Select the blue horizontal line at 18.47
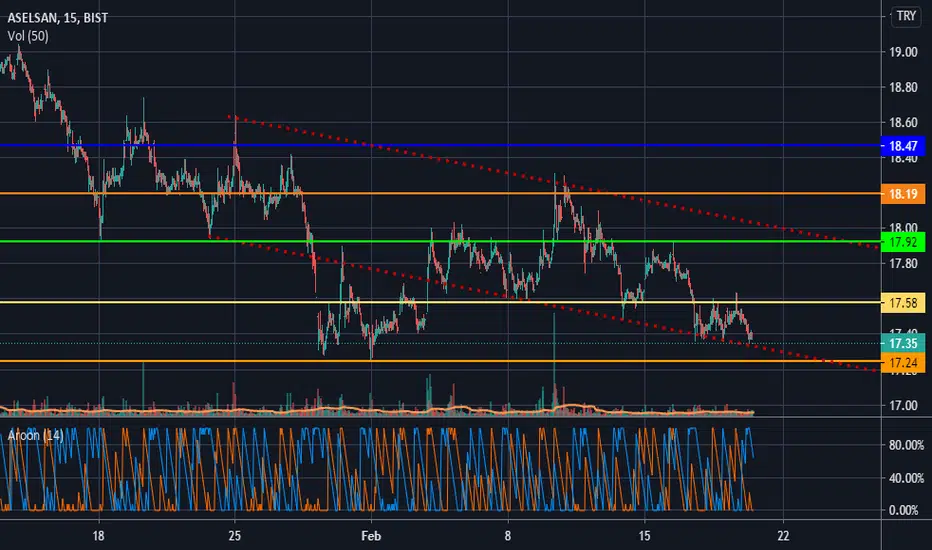This screenshot has height=550, width=932. 440,145
